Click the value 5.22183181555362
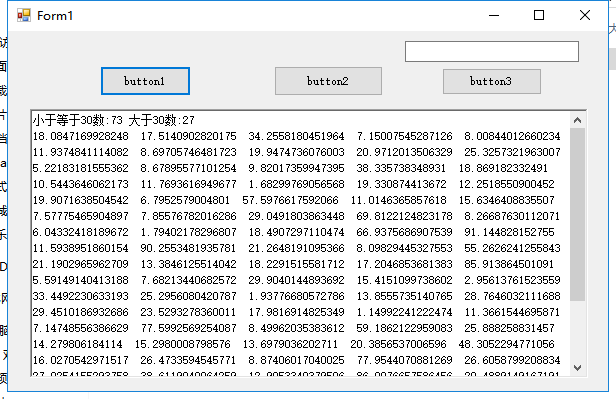The height and width of the screenshot is (399, 616). pos(81,168)
